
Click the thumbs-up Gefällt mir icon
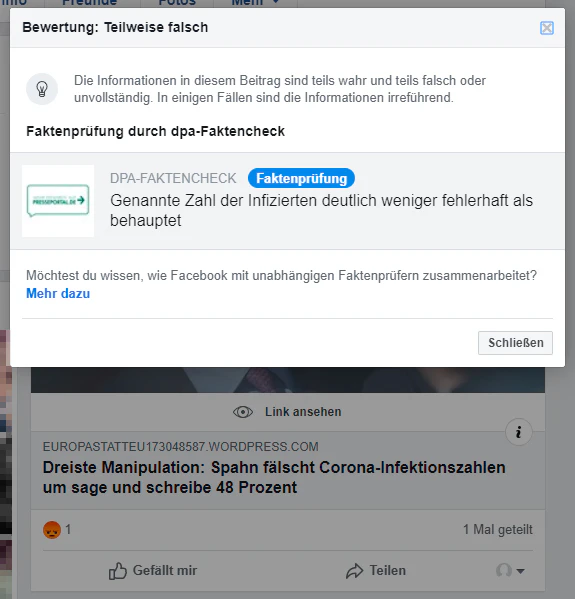point(118,571)
